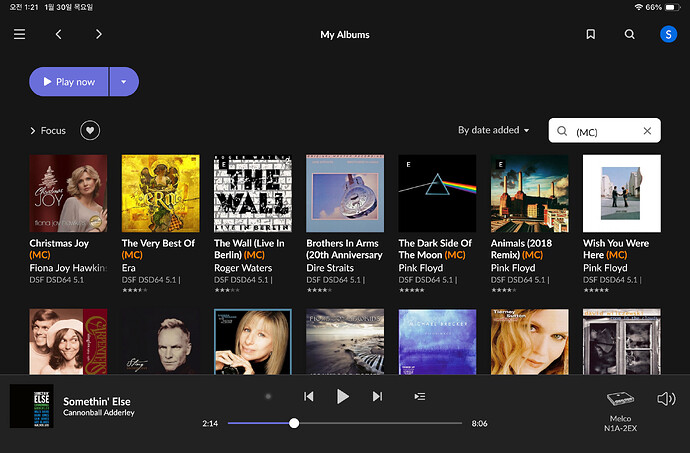Open the play queue icon
Viewport: 690px width, 453px height.
[x=419, y=396]
